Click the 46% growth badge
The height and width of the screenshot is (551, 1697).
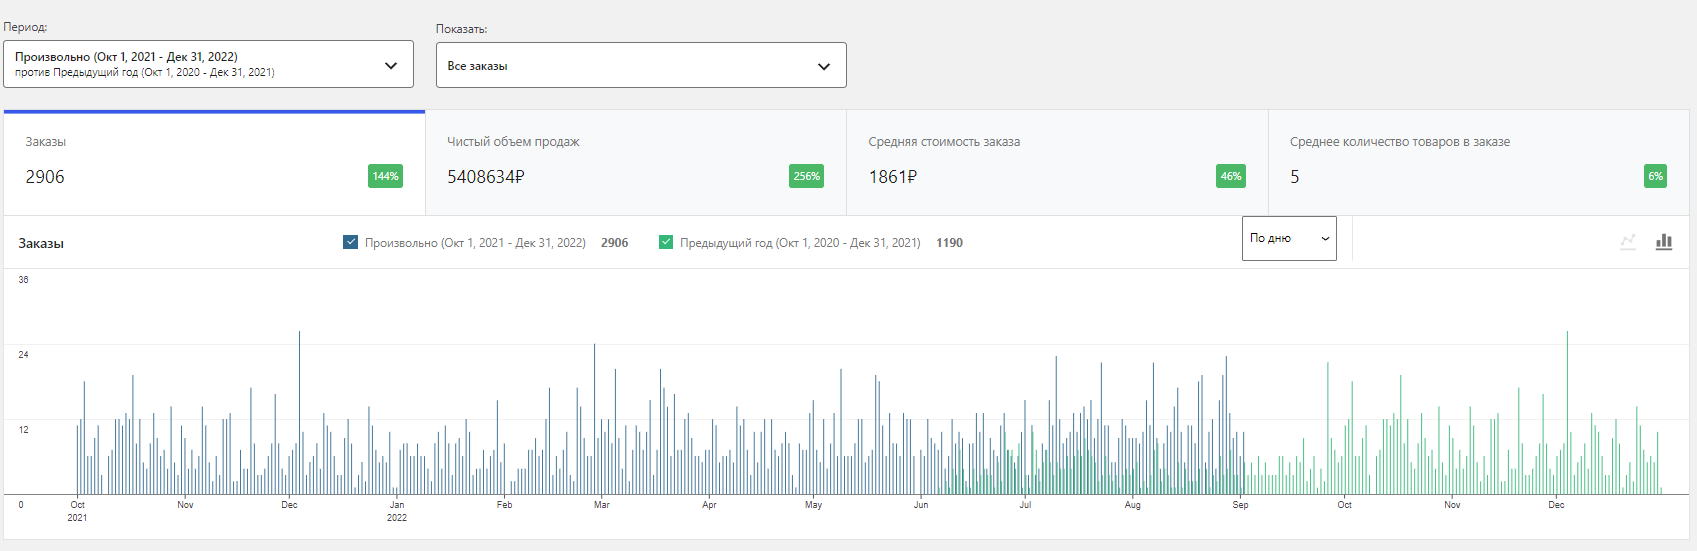coord(1231,176)
